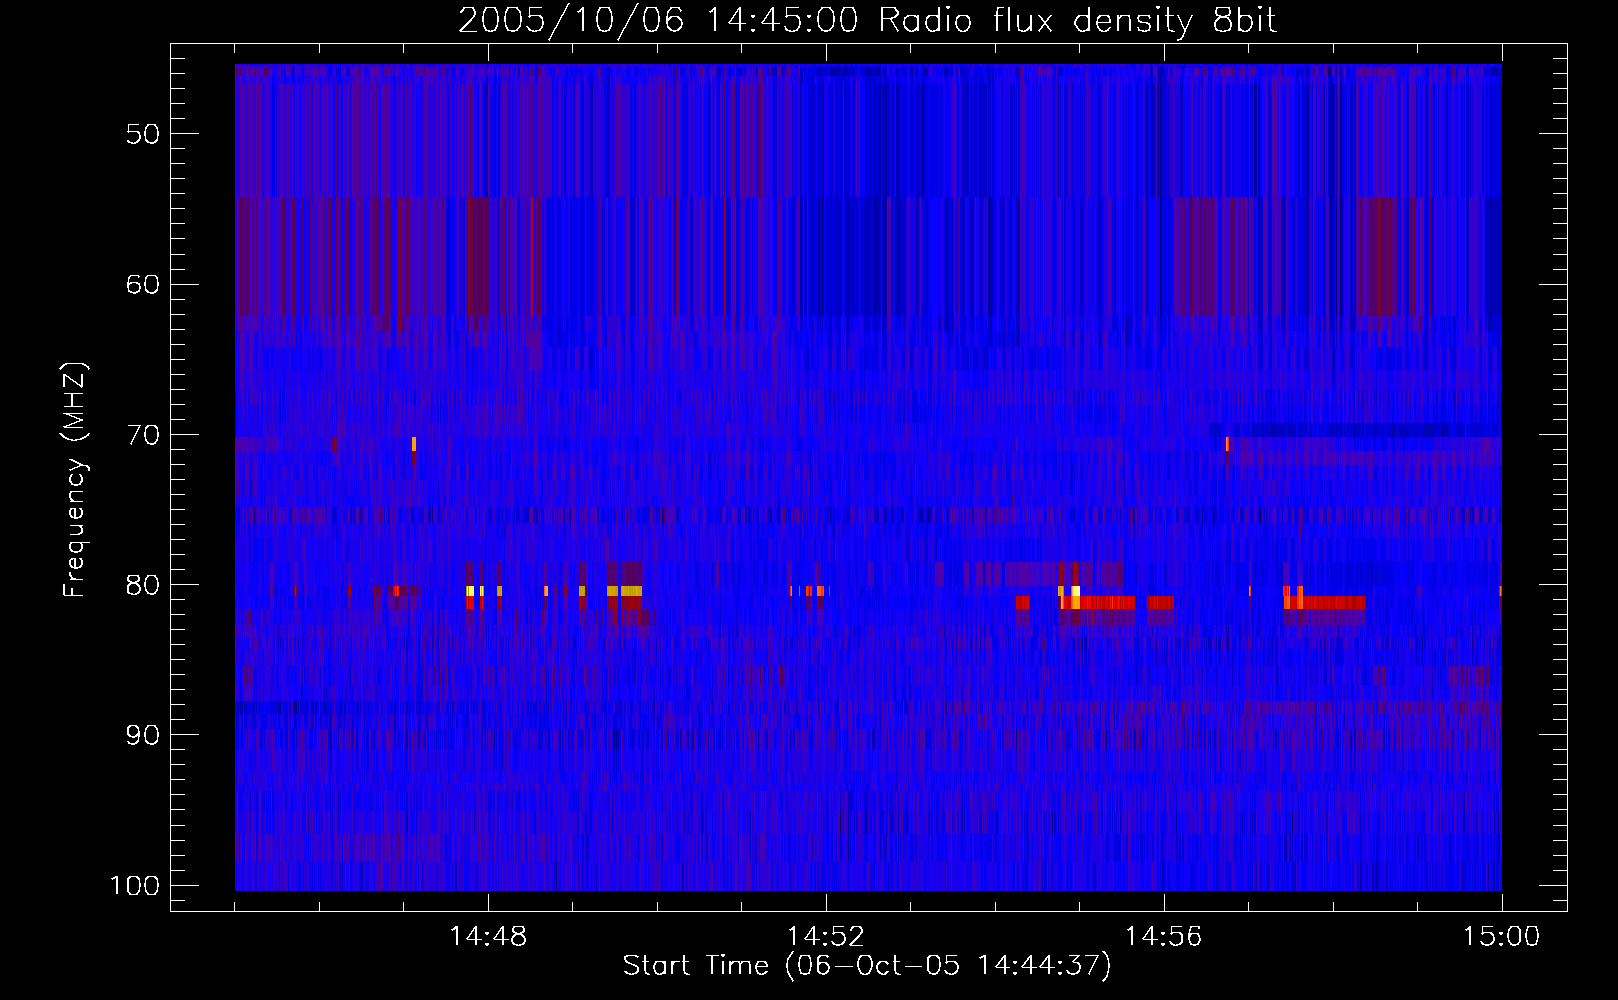Click the orange spike near 14:47 at 70 MHz
The image size is (1618, 1000).
[x=413, y=444]
